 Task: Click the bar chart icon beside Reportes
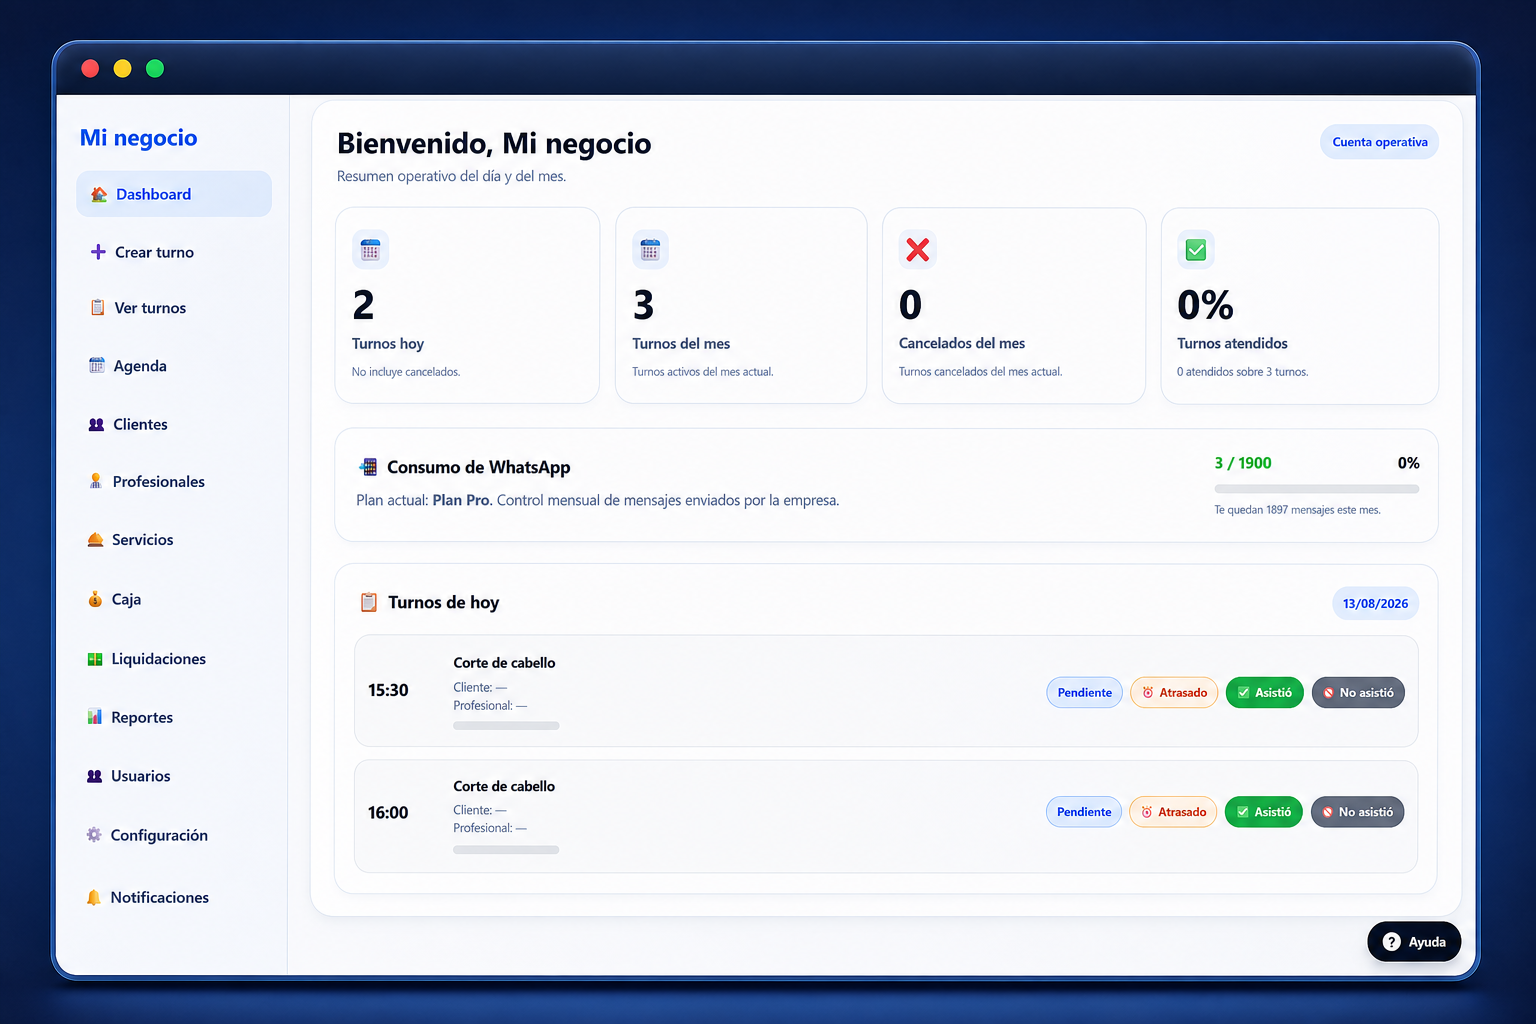95,717
